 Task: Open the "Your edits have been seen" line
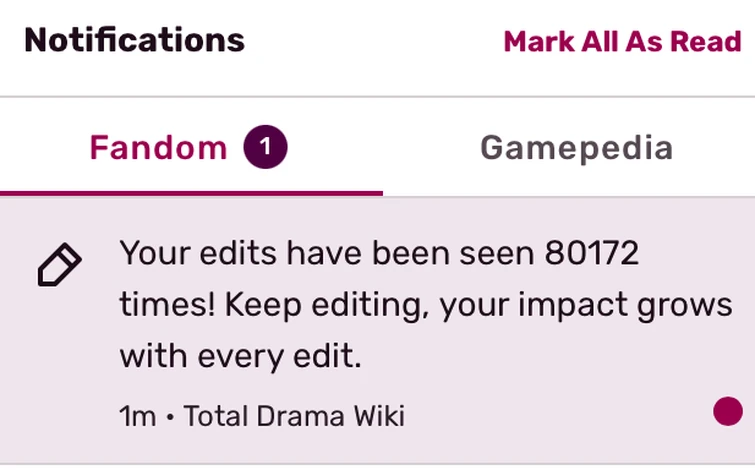click(330, 254)
